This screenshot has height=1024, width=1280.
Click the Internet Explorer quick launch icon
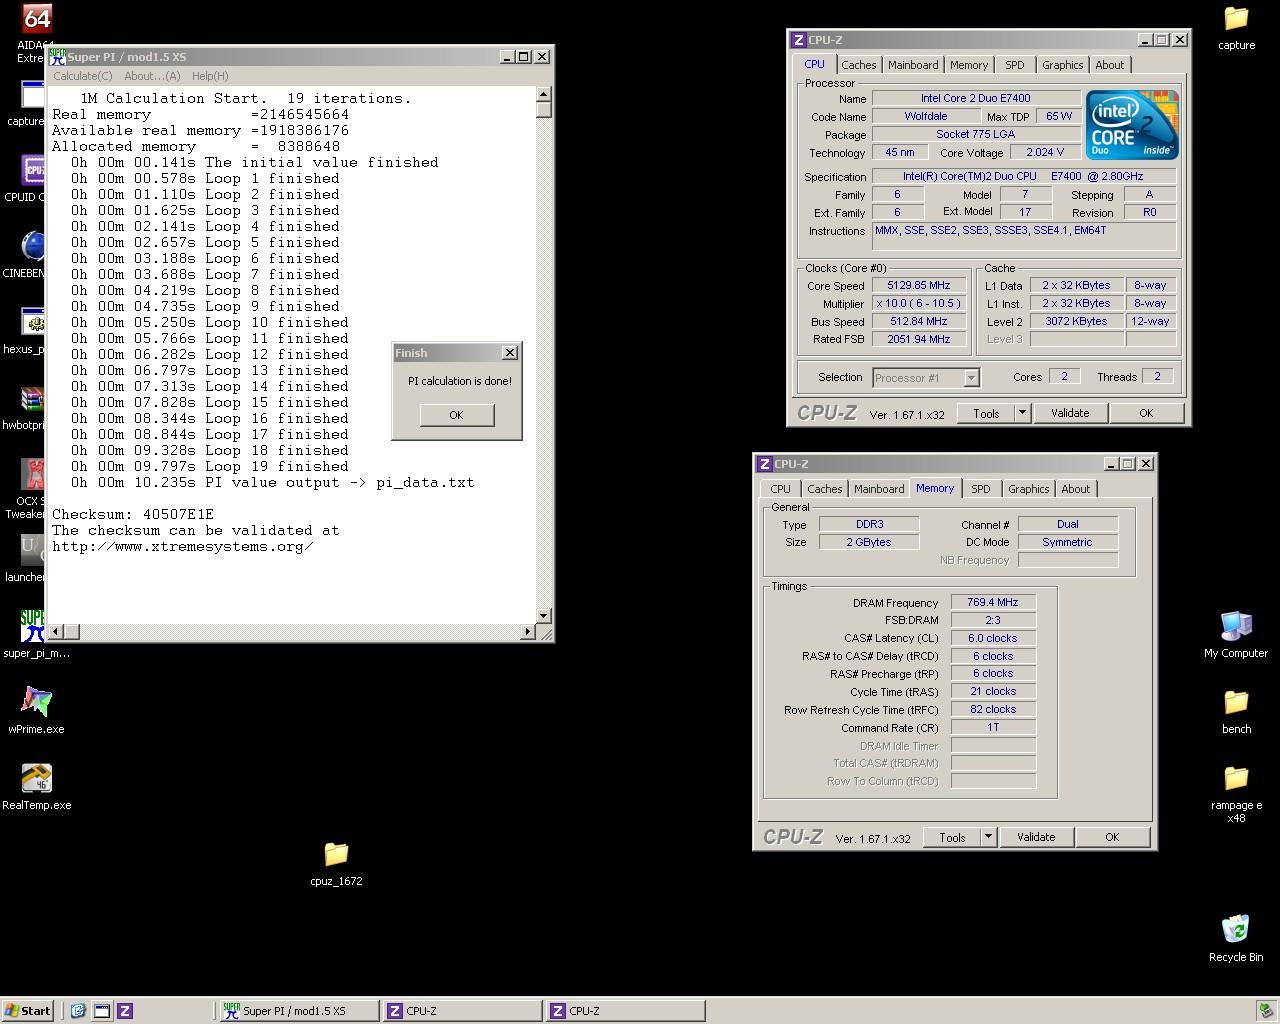pos(78,1011)
